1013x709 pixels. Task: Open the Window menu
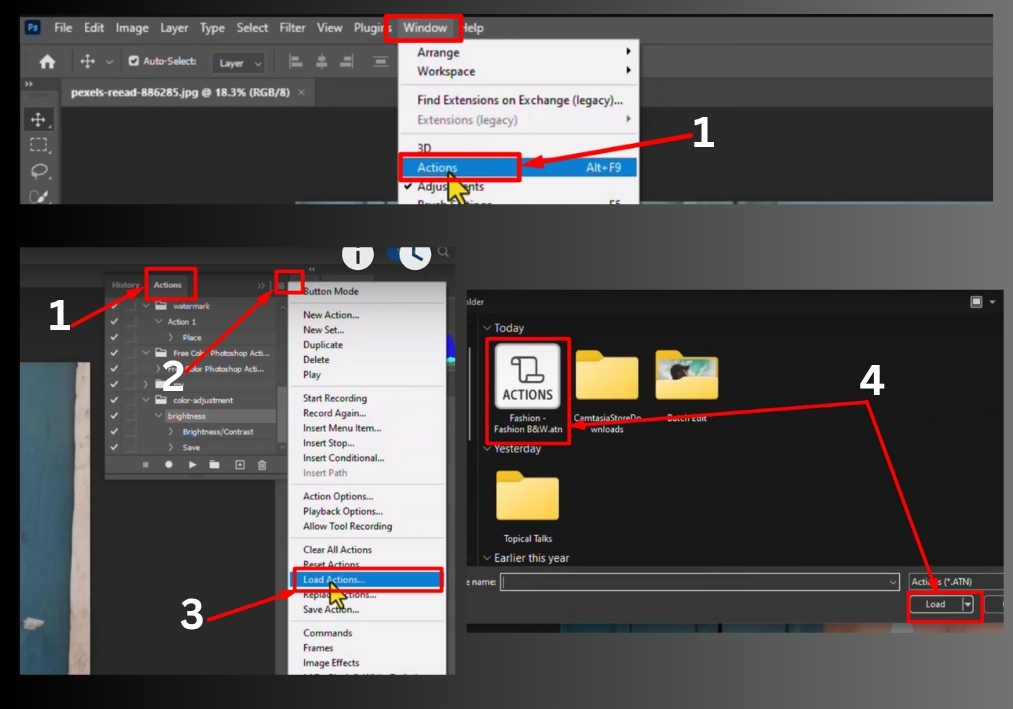point(424,28)
